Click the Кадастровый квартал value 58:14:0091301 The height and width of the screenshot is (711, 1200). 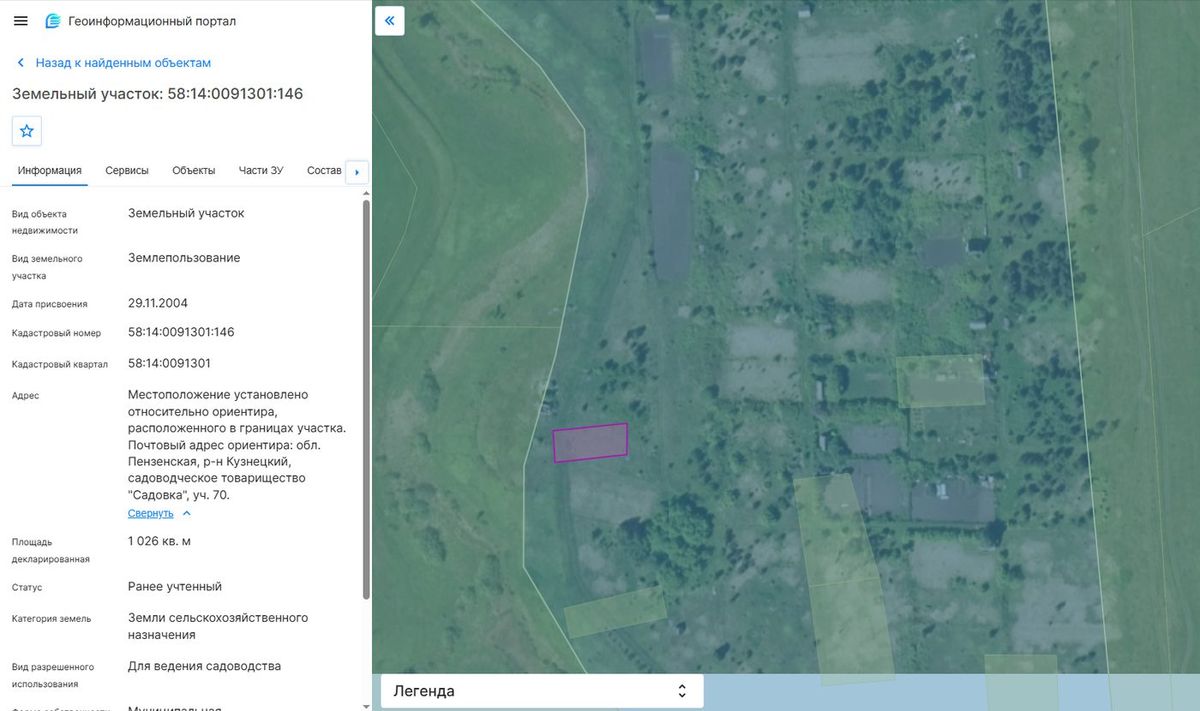click(x=169, y=363)
